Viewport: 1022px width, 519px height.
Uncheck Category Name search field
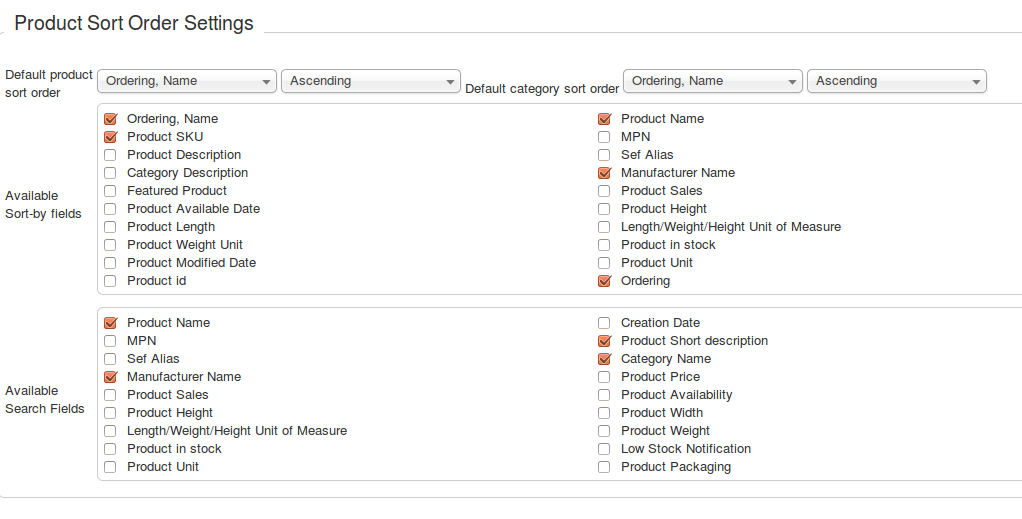604,359
